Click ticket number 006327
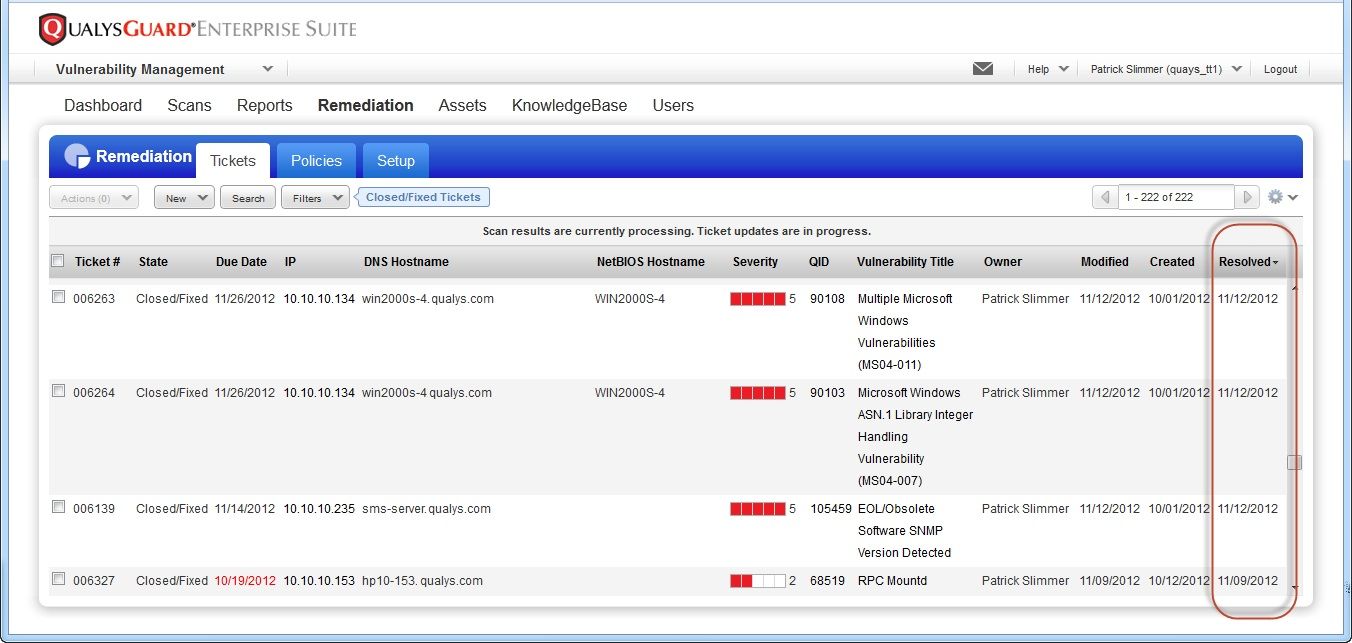The height and width of the screenshot is (643, 1352). coord(94,581)
